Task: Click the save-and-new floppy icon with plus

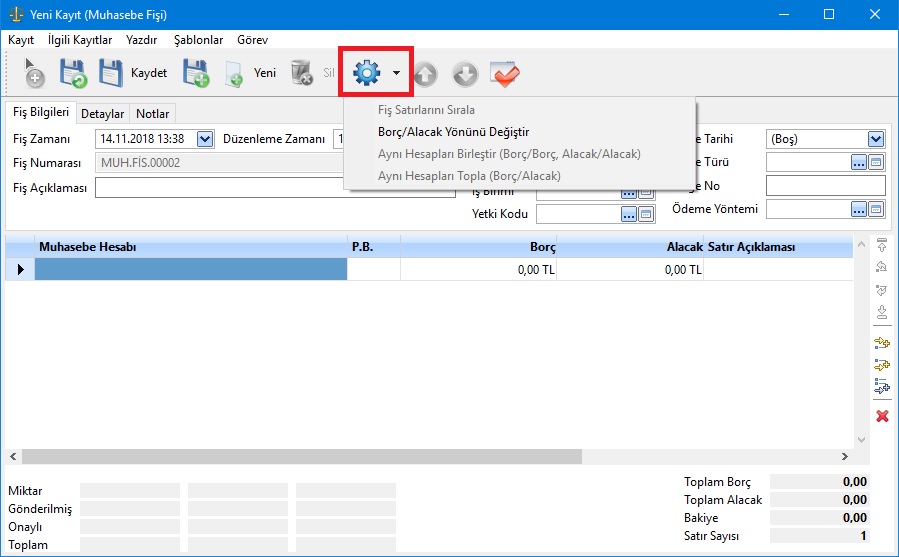Action: (195, 73)
